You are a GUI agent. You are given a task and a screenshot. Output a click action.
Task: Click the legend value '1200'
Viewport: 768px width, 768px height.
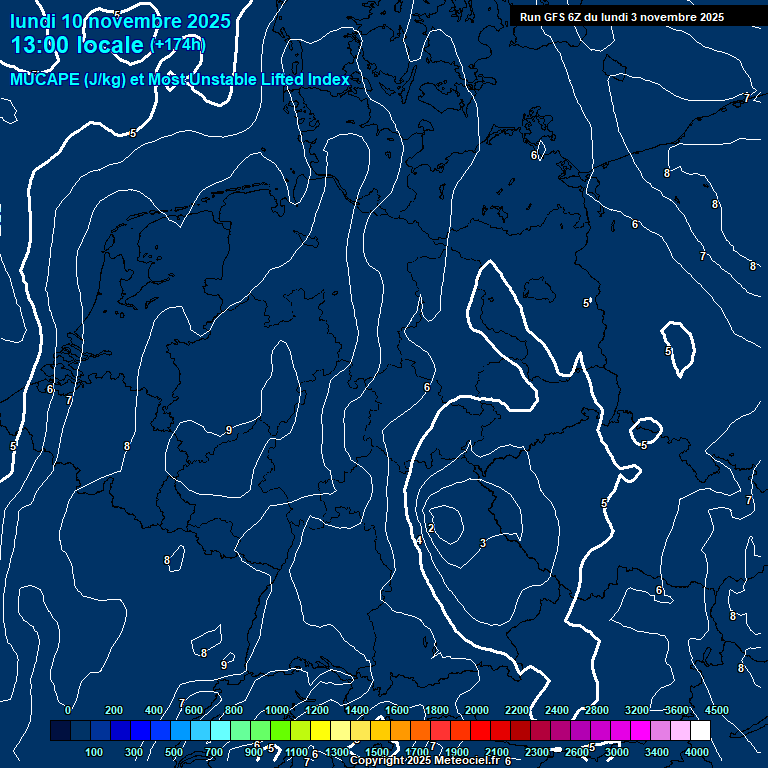click(317, 710)
